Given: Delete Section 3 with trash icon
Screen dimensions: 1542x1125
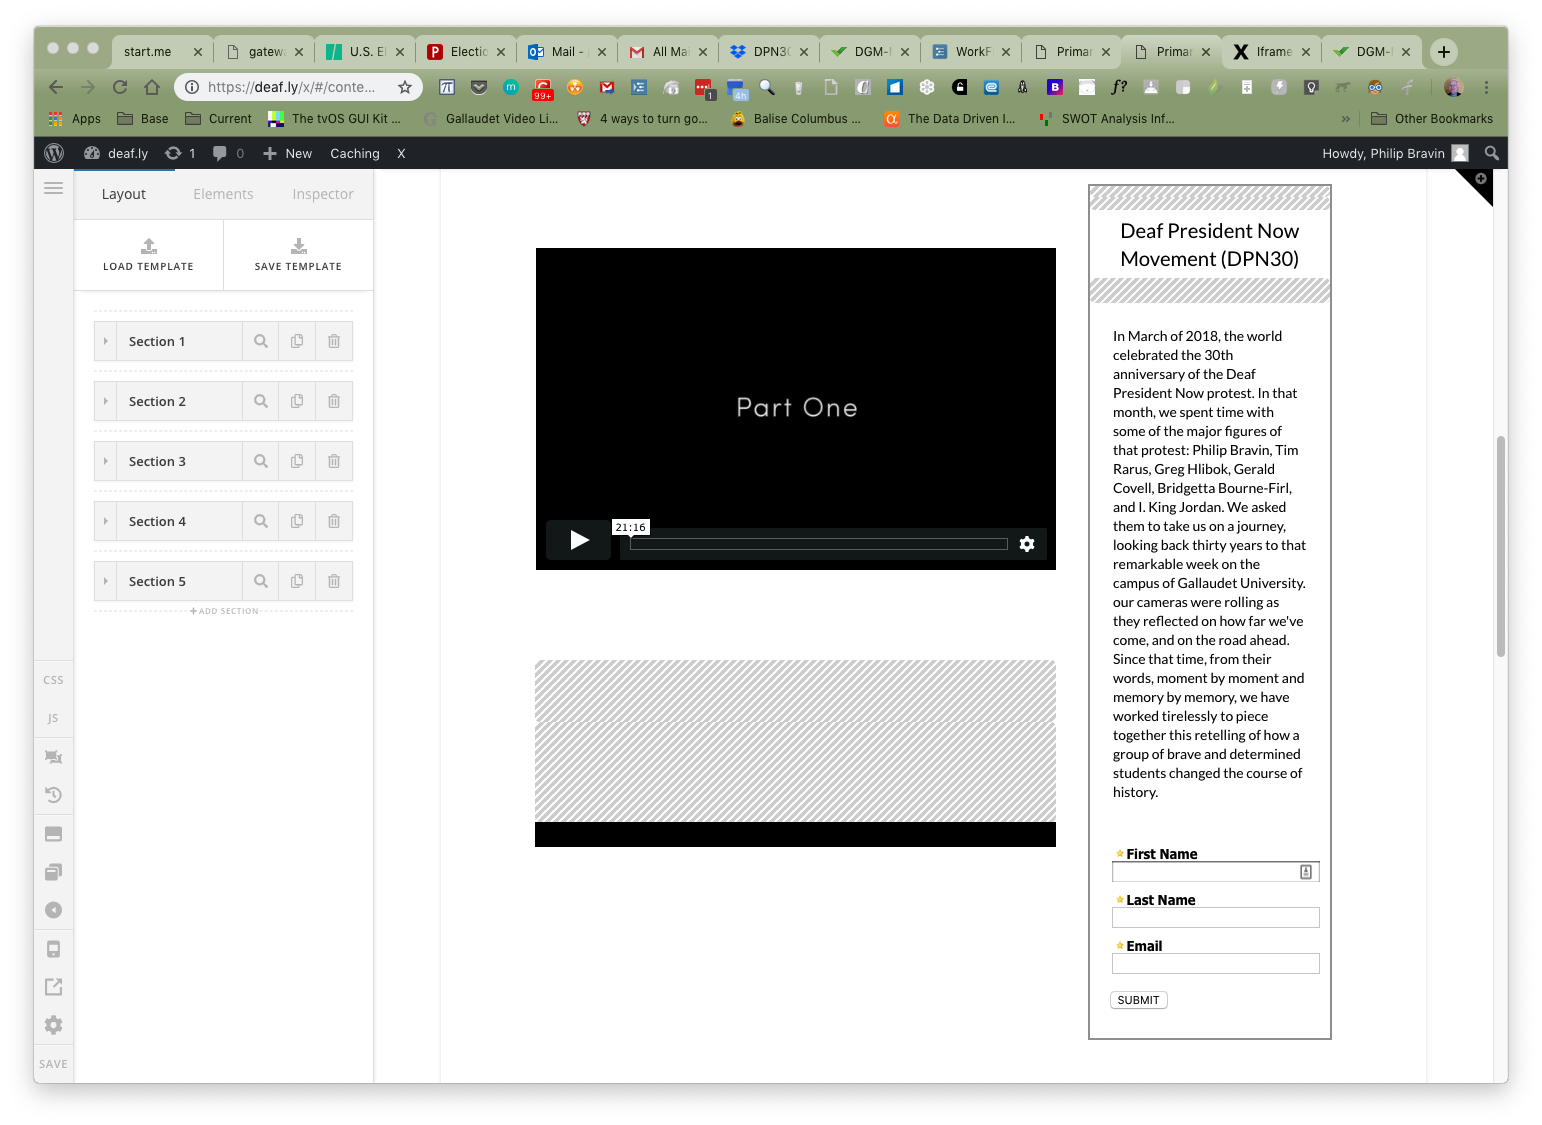Looking at the screenshot, I should click(x=334, y=461).
